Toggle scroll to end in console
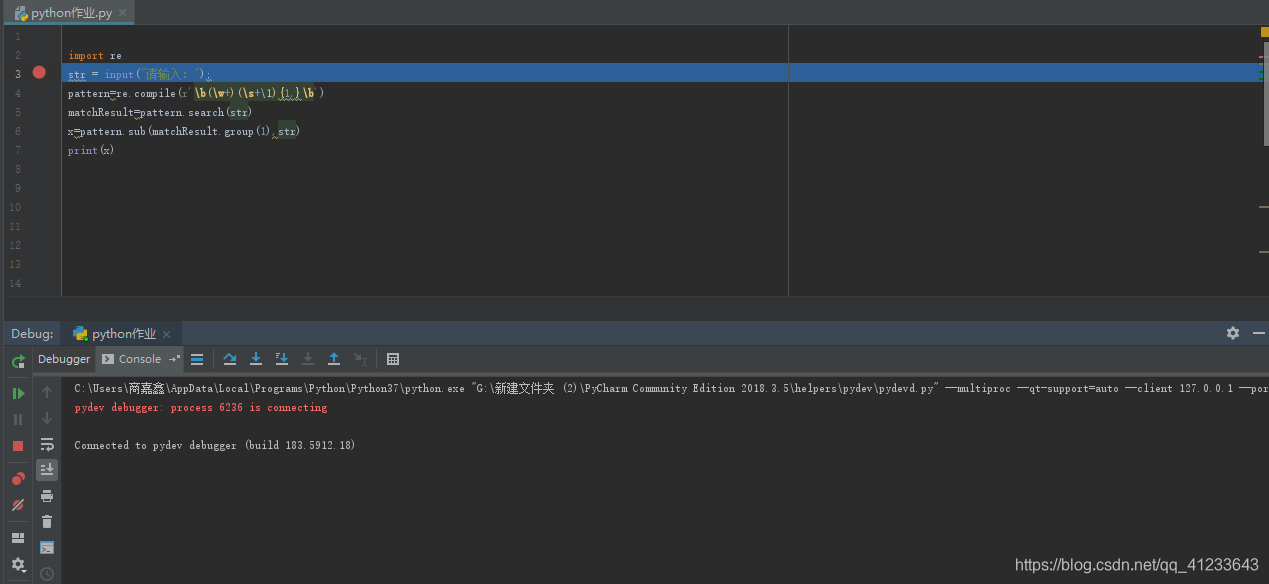 (x=46, y=469)
